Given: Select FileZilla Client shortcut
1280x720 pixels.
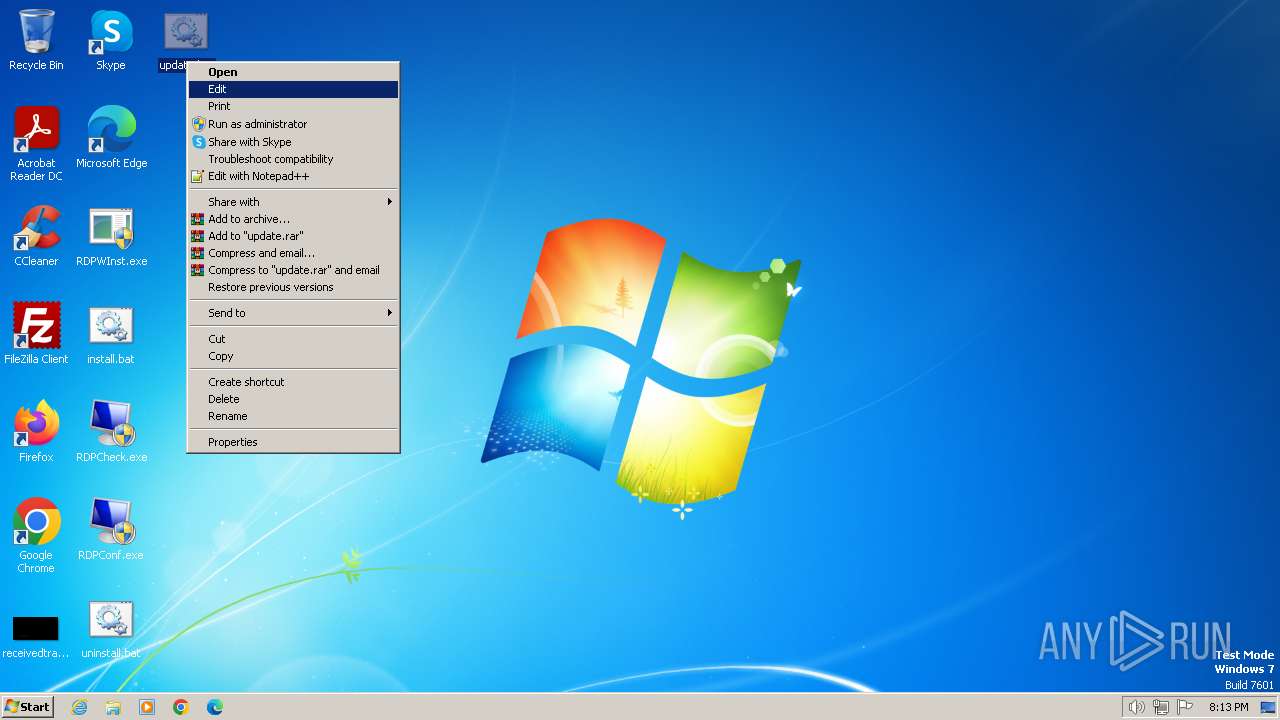Looking at the screenshot, I should click(x=36, y=334).
